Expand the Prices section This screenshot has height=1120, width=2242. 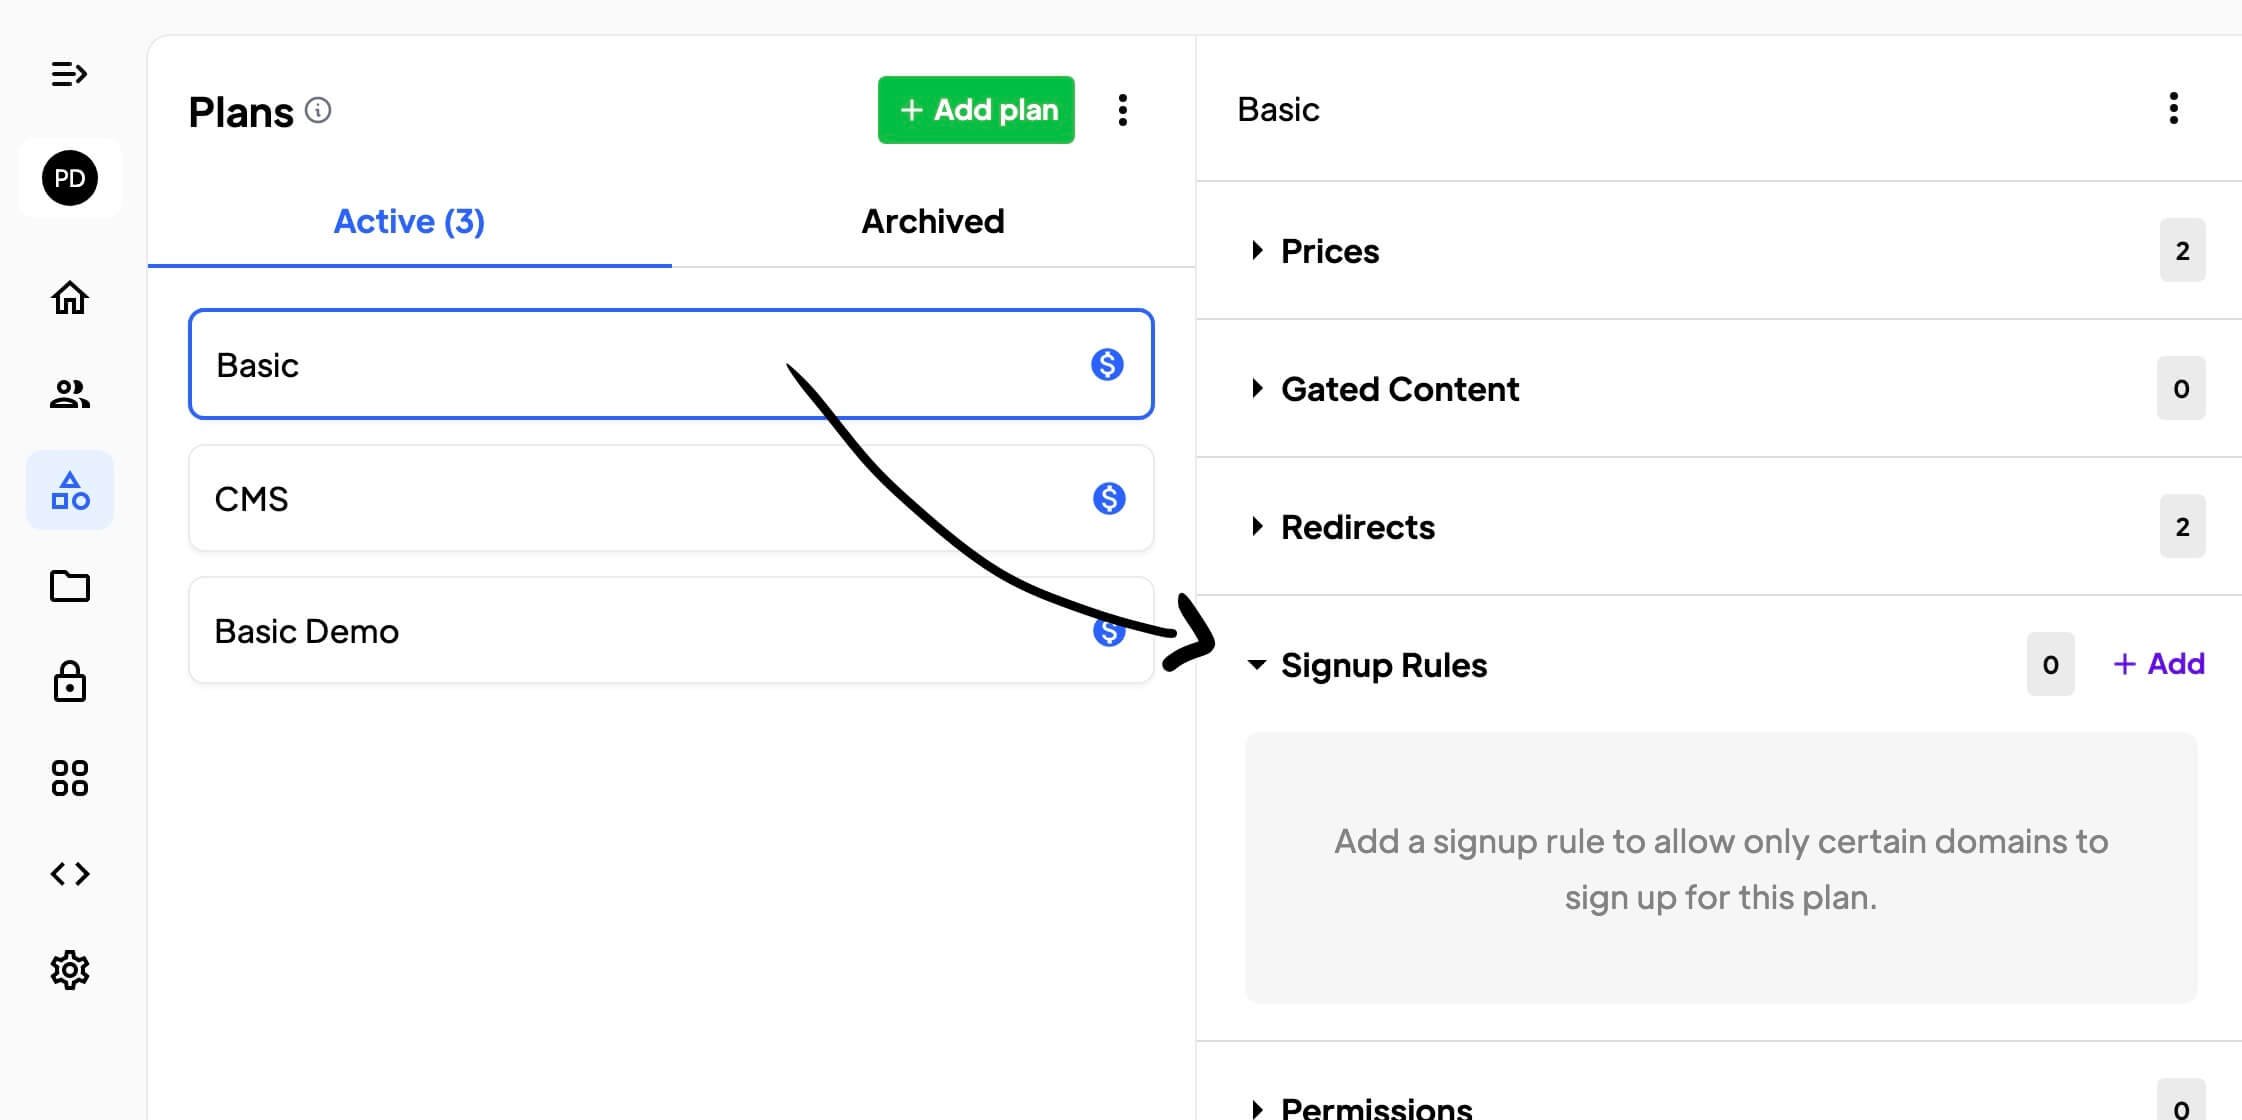[1329, 251]
